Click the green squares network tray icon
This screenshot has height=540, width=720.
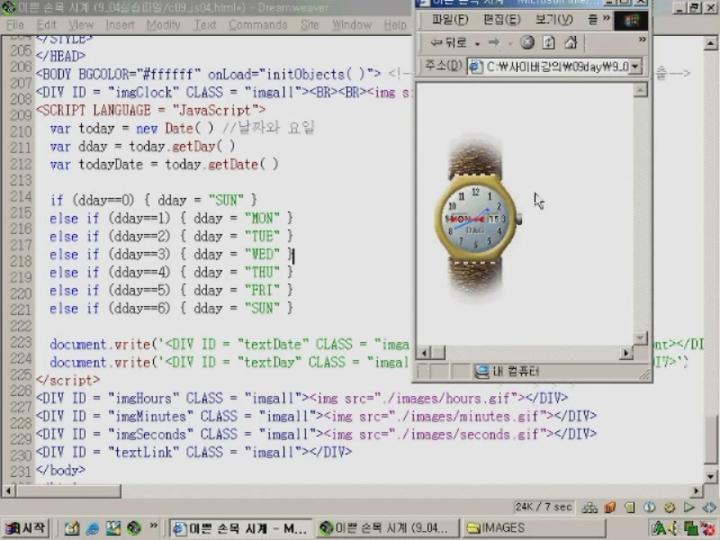691,529
